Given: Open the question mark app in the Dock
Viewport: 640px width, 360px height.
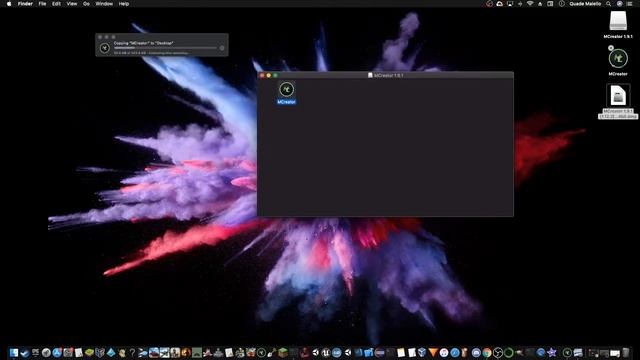Looking at the screenshot, I should point(132,353).
